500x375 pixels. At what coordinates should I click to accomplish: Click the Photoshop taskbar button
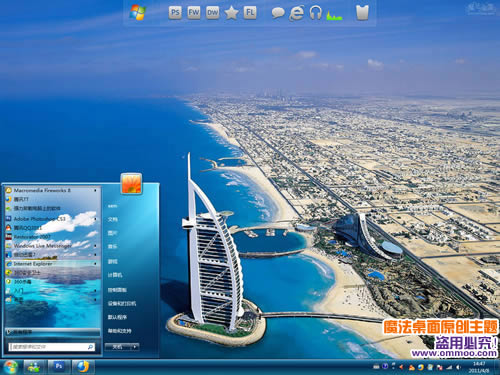click(x=59, y=366)
